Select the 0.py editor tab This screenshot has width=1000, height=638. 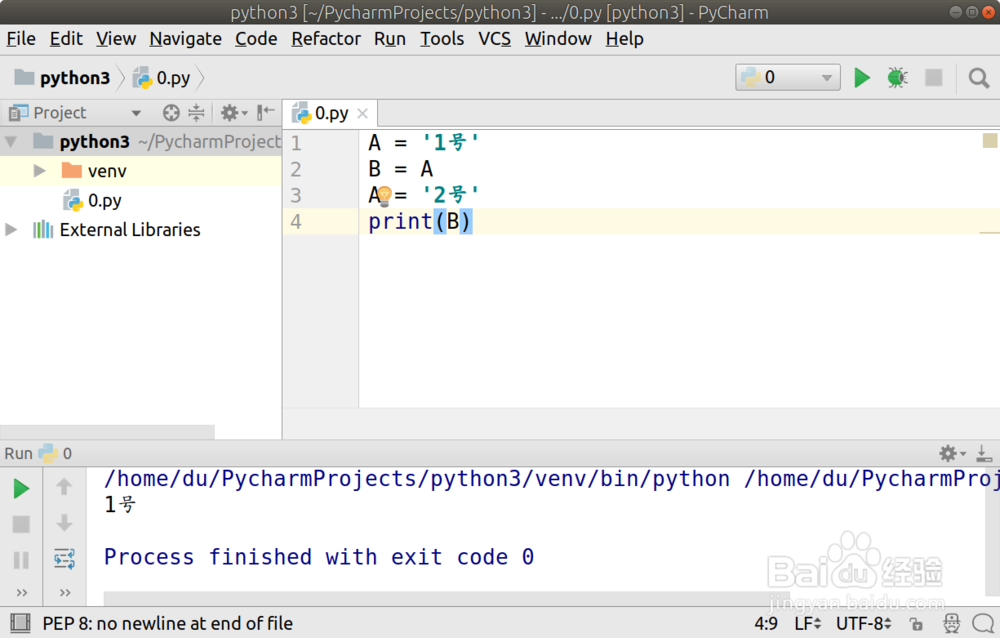(331, 114)
